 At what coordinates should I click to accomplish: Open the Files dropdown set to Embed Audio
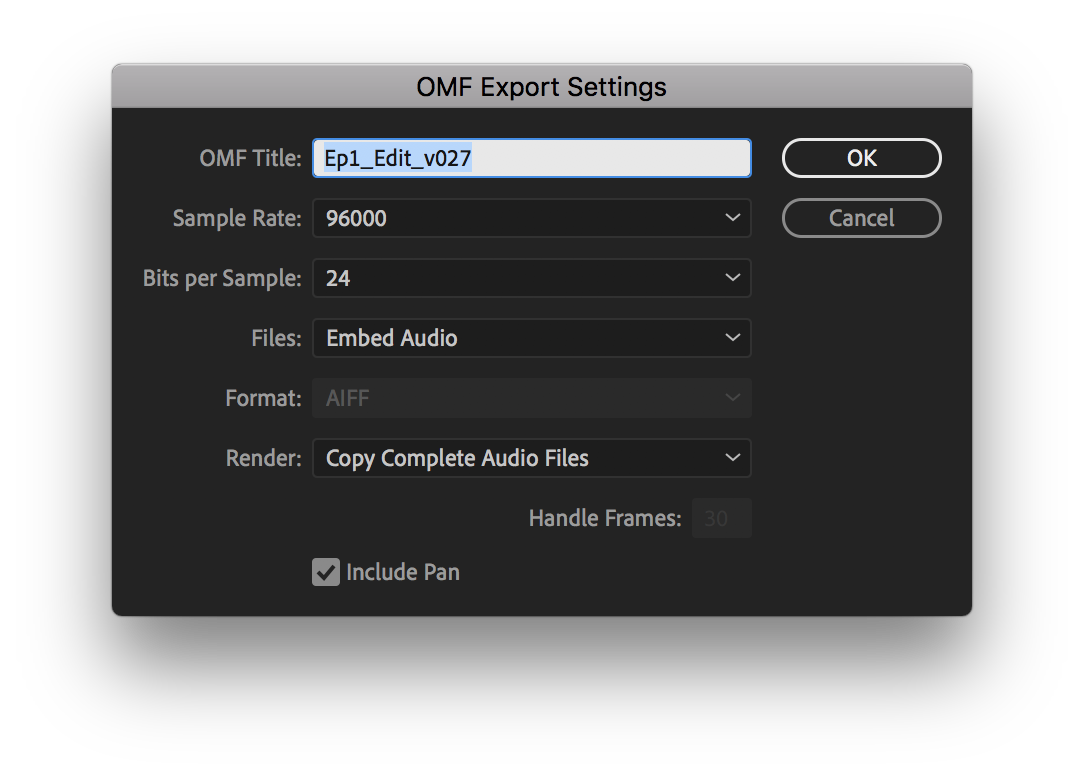pos(532,338)
